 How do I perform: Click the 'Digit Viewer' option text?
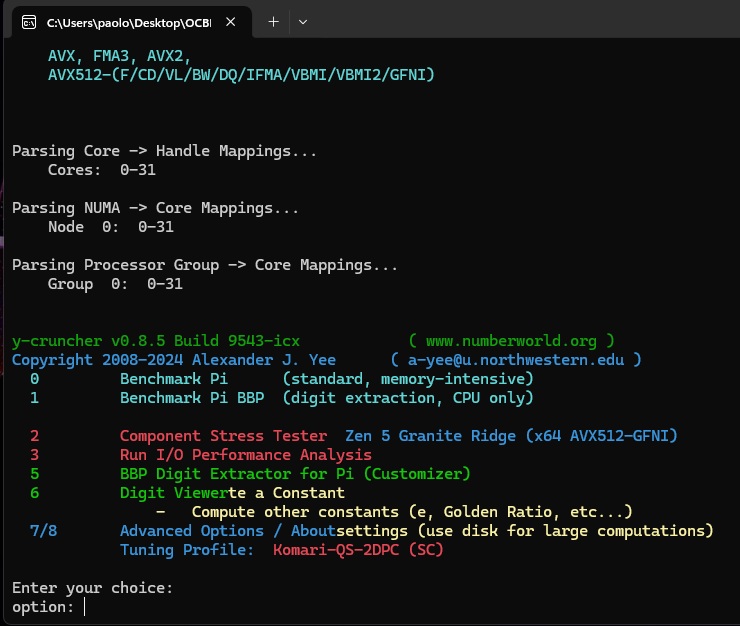[x=174, y=493]
